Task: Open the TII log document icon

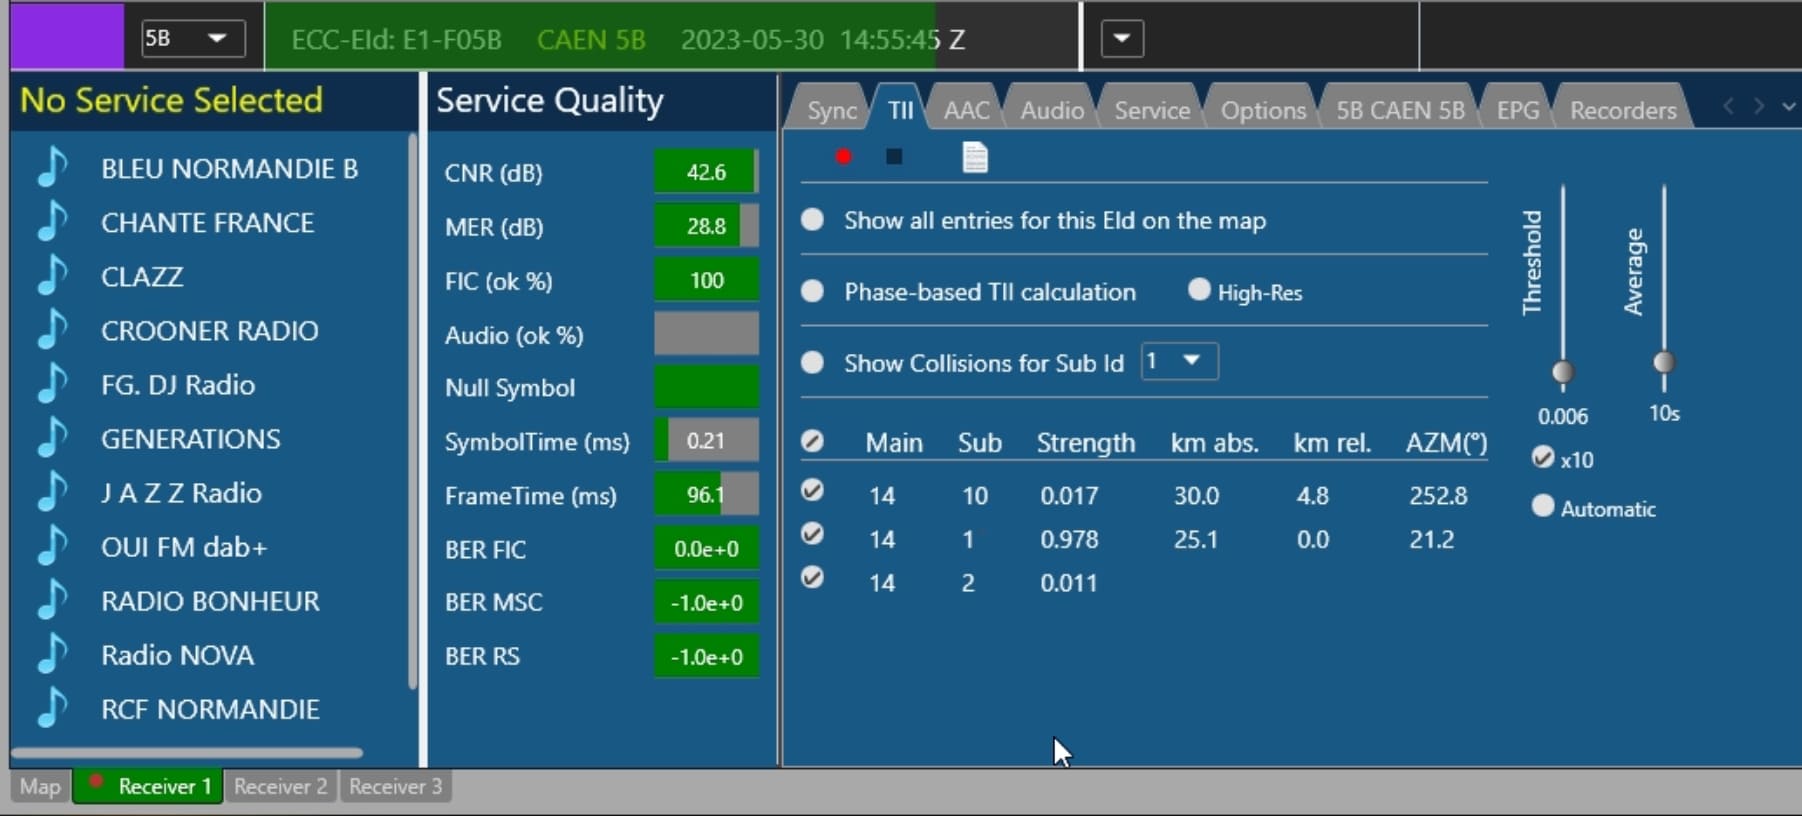Action: [x=974, y=157]
